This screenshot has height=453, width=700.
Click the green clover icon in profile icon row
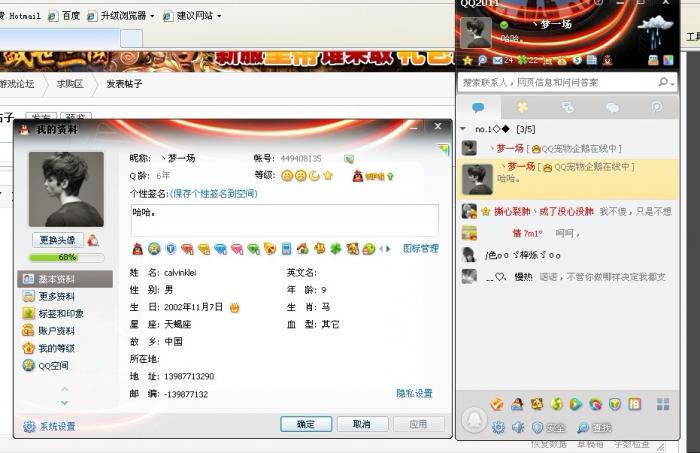click(x=335, y=249)
